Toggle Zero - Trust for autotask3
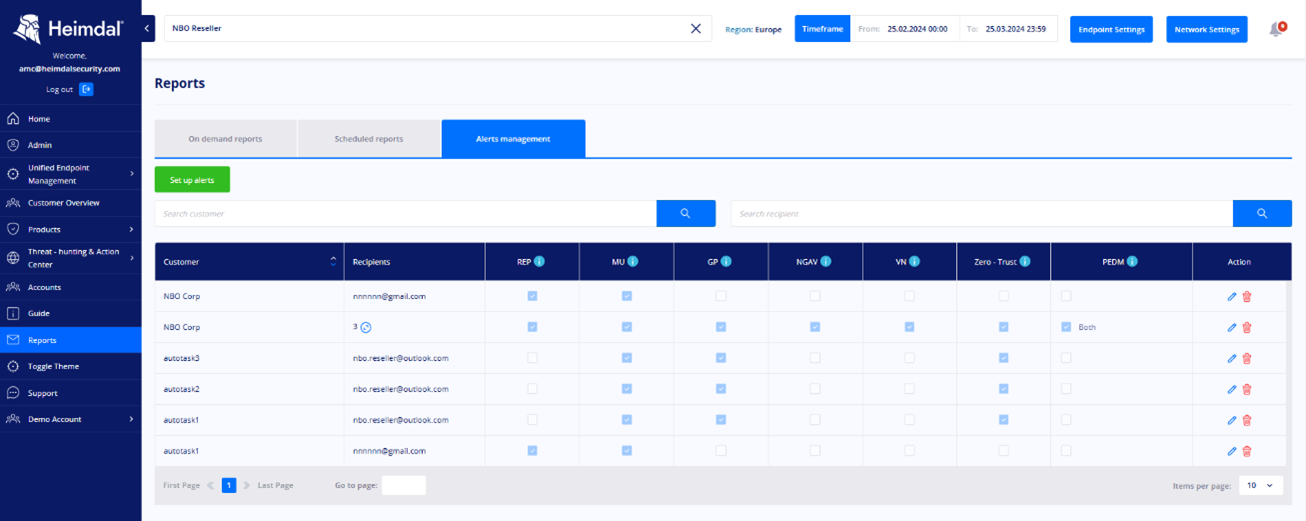1306x521 pixels. pyautogui.click(x=1004, y=358)
